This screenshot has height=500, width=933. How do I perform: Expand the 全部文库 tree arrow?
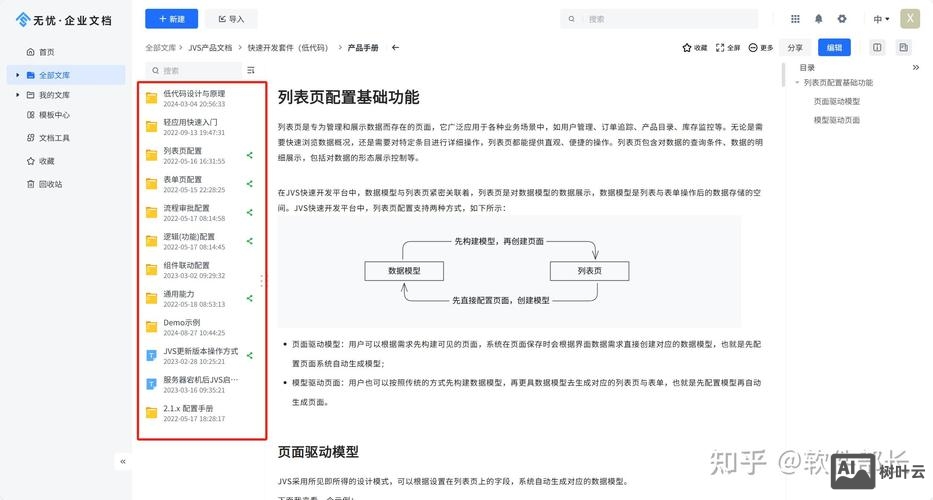17,75
